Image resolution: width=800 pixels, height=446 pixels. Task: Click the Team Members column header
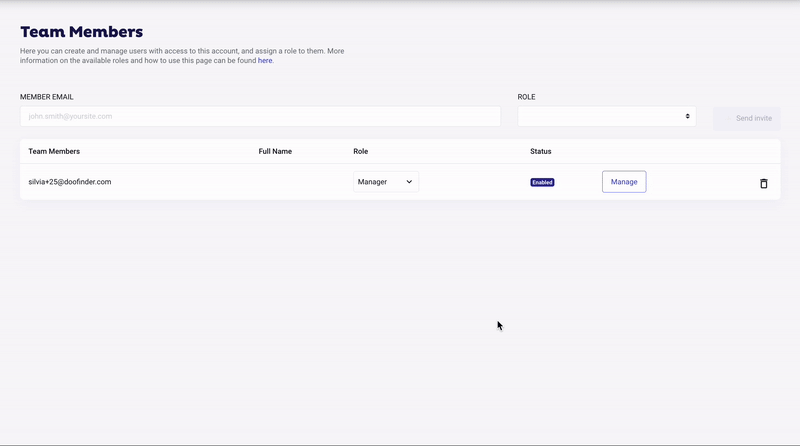pos(54,151)
